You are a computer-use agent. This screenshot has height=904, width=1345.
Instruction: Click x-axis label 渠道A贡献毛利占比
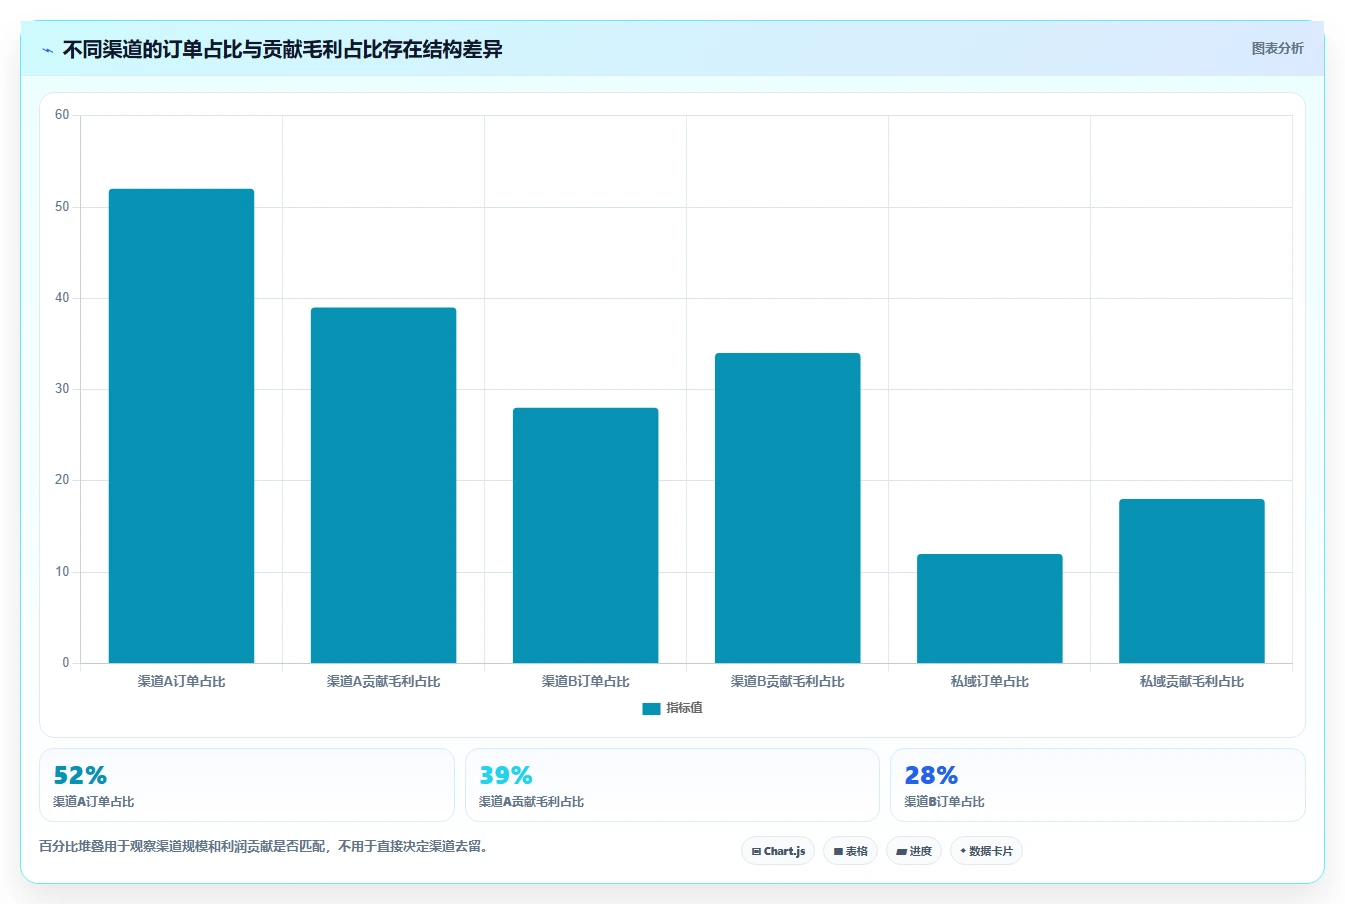(x=383, y=682)
